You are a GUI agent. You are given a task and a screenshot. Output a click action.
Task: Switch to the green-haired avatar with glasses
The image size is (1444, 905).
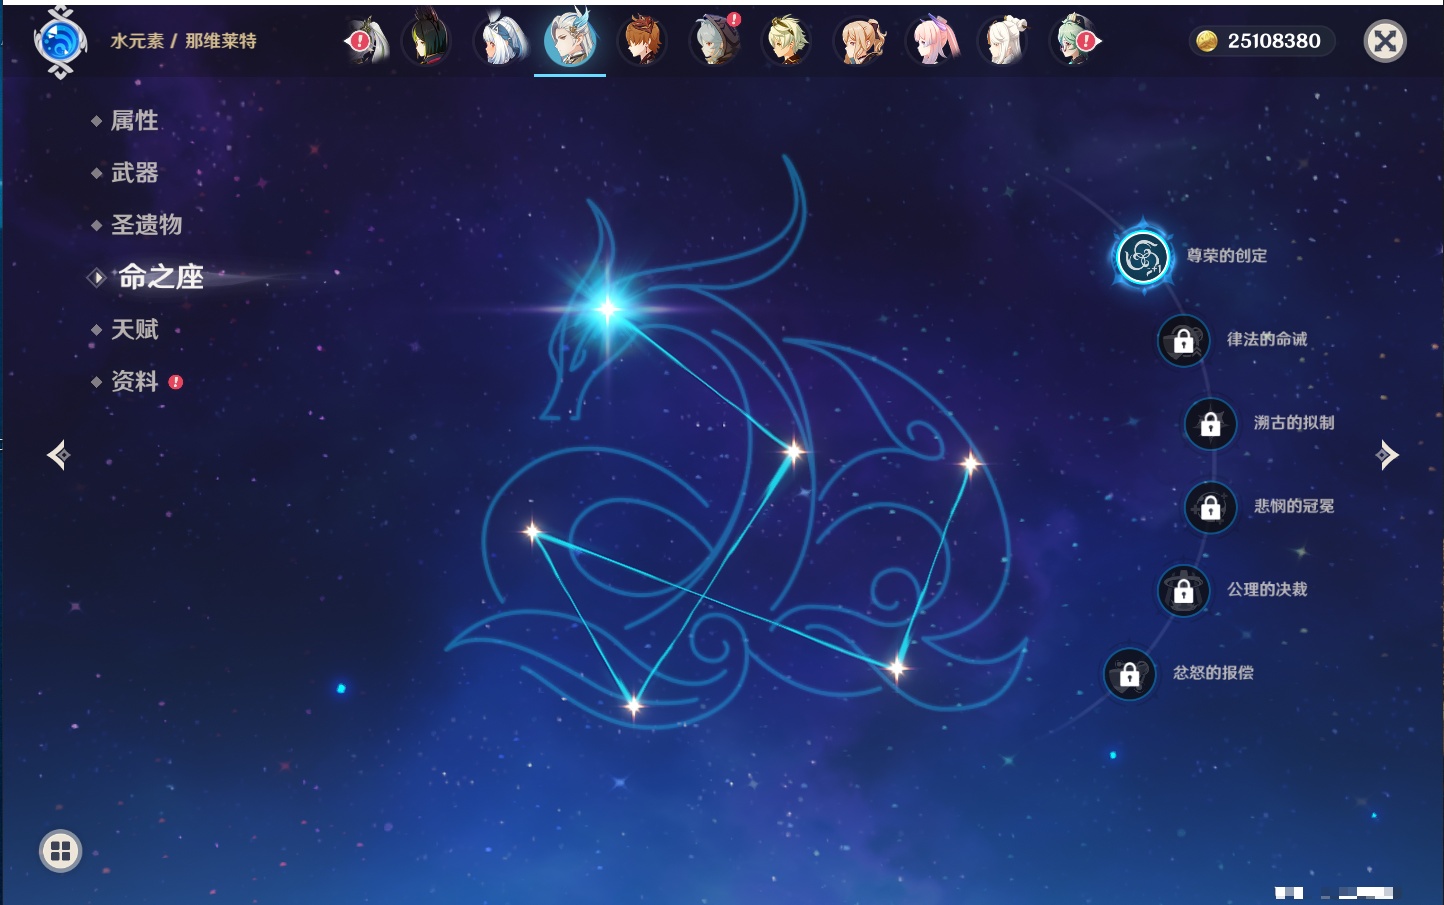coord(1075,41)
